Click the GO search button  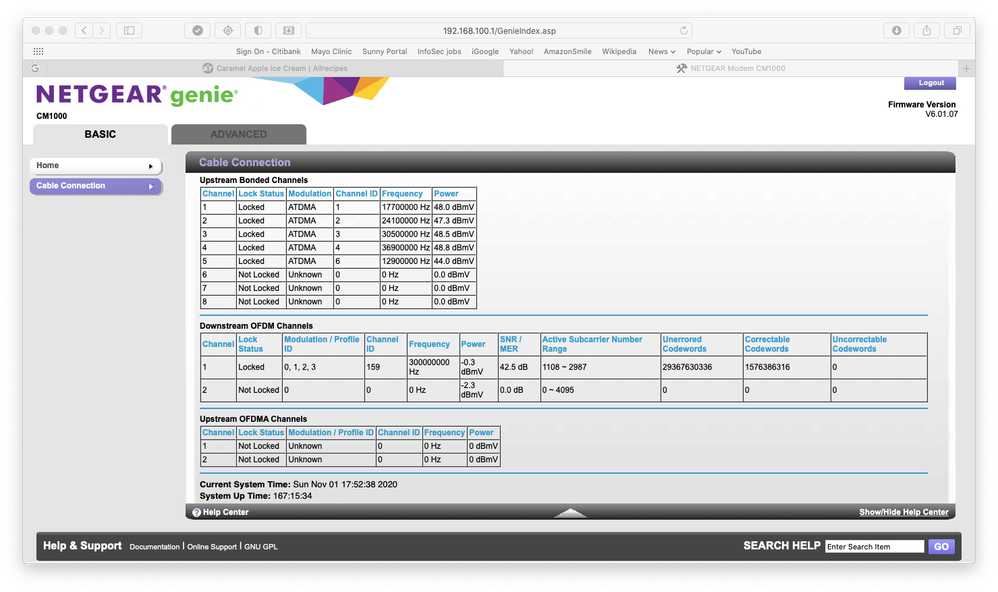point(941,546)
